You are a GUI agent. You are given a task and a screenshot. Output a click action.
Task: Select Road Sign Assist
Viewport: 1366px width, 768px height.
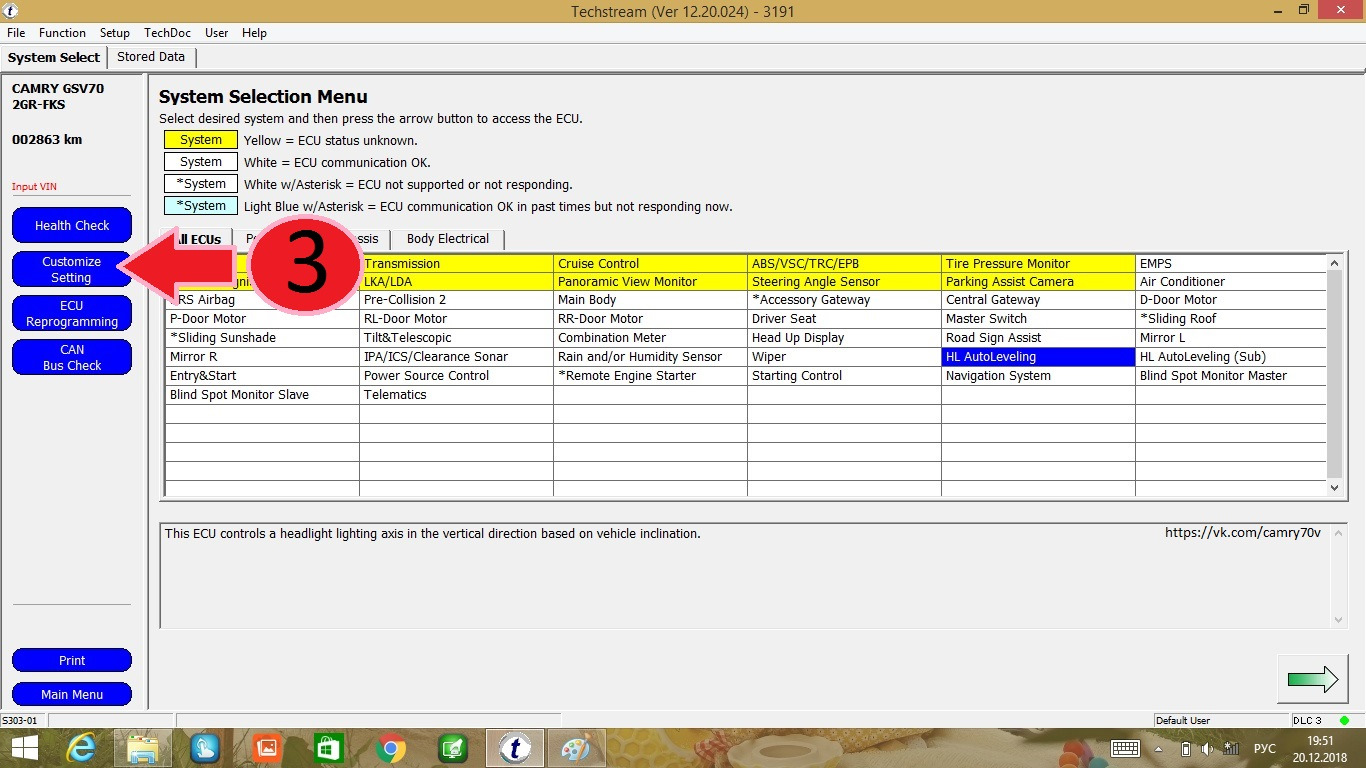1038,338
